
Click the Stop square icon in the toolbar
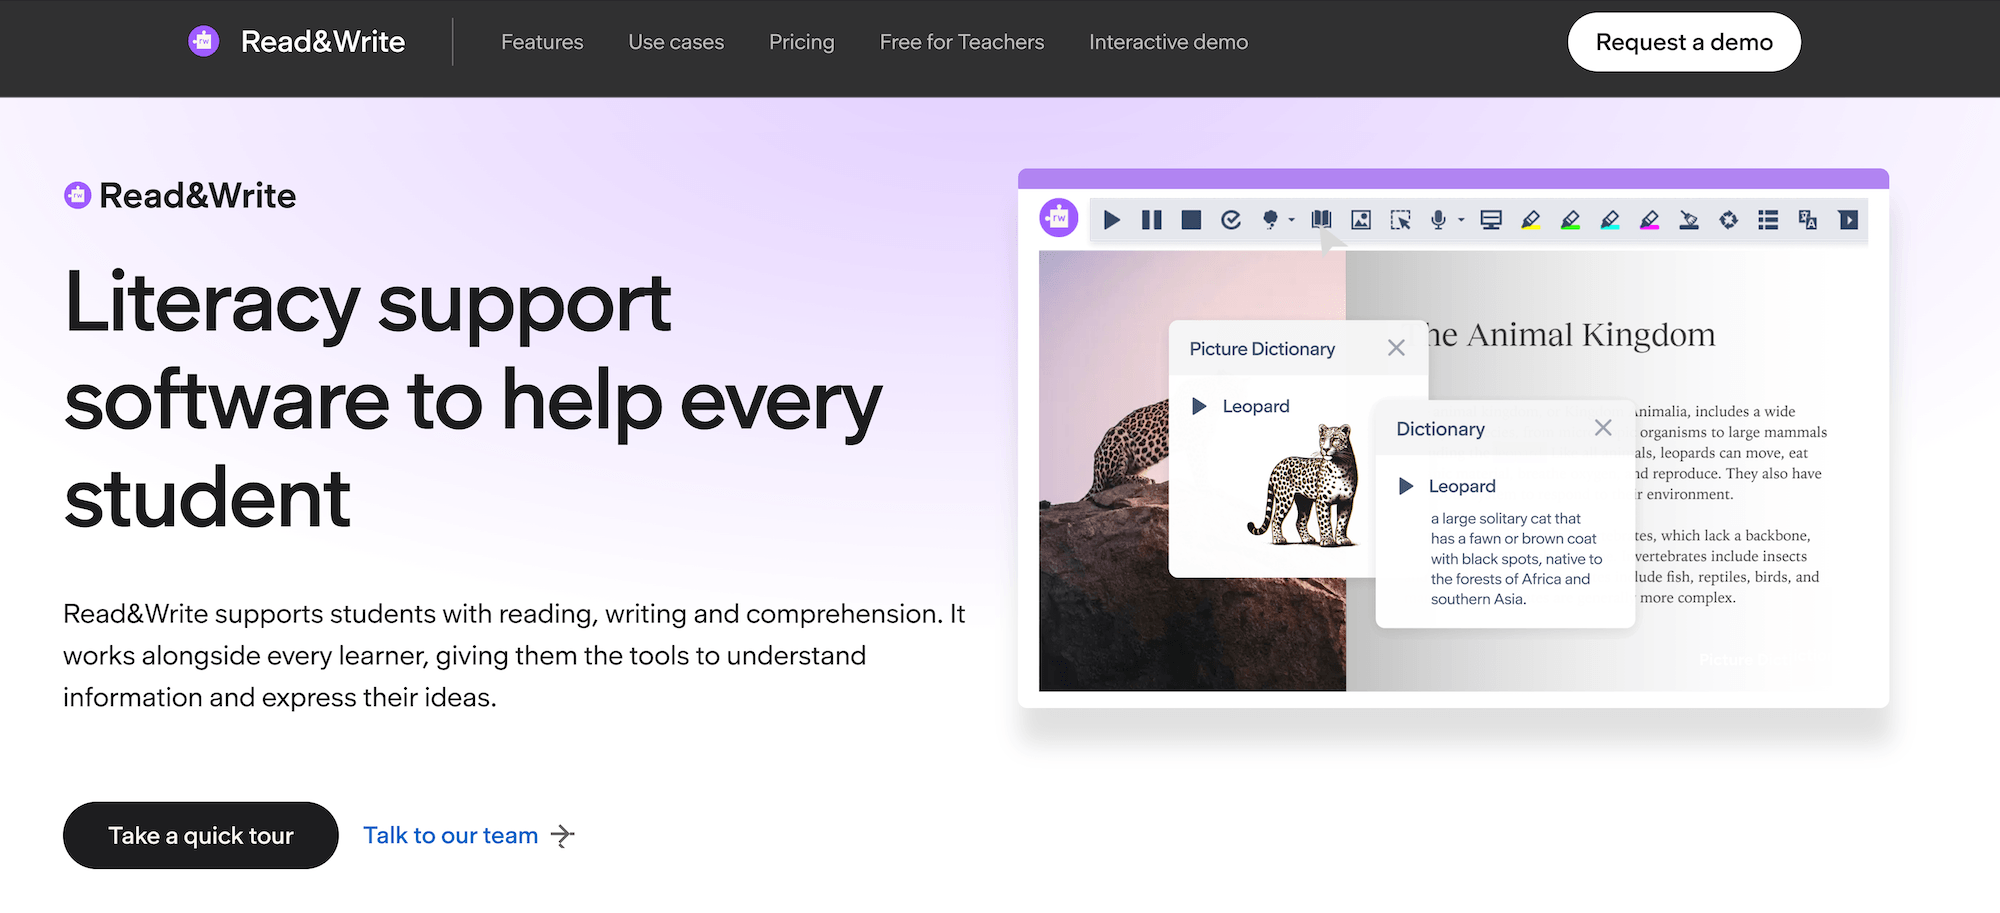coord(1191,220)
